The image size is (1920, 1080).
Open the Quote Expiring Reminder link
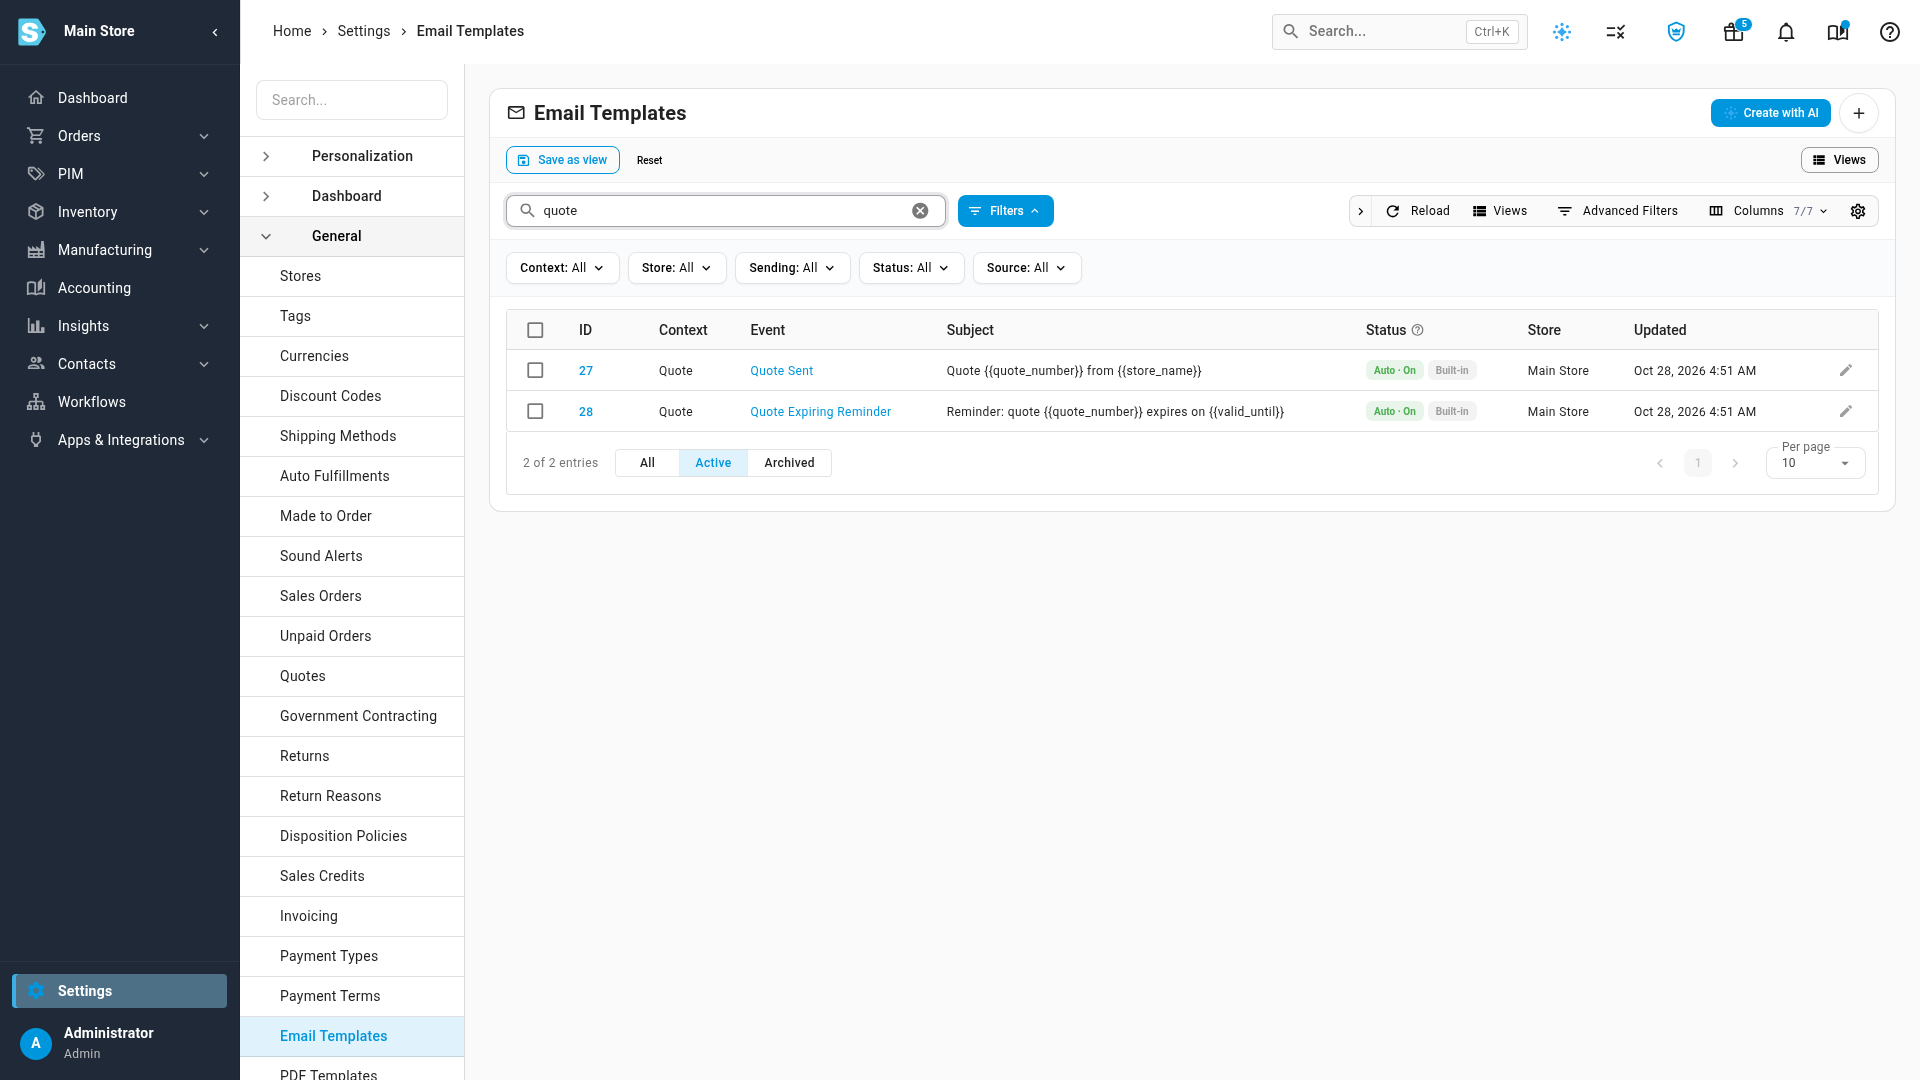[x=820, y=412]
